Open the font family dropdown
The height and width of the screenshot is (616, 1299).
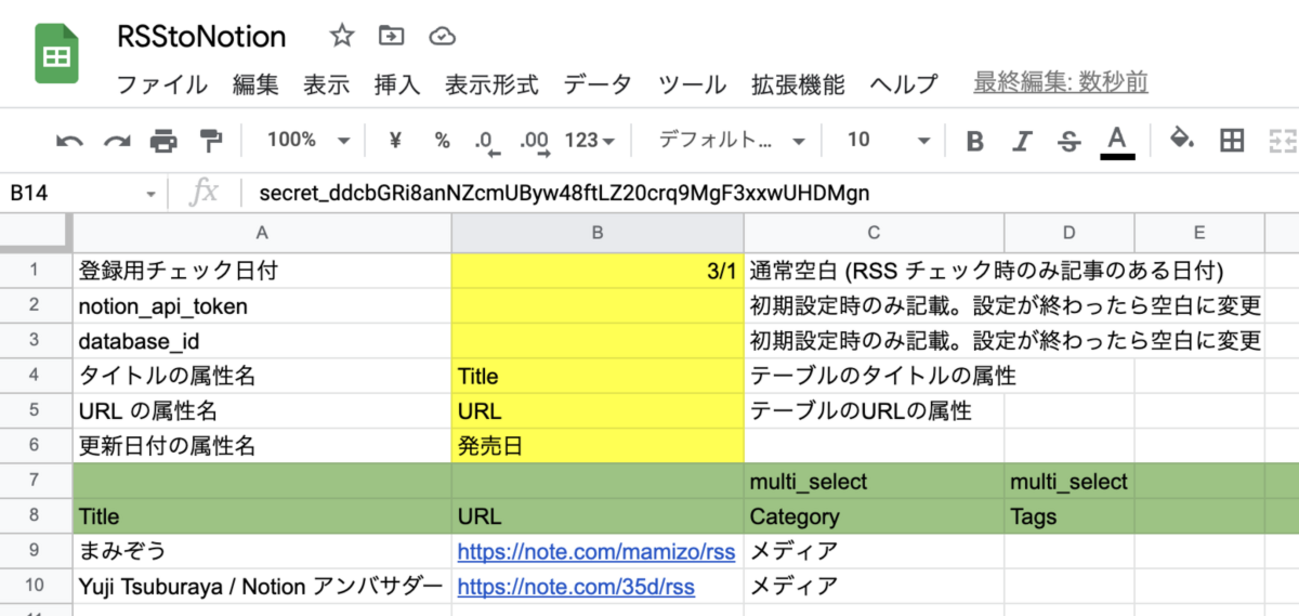click(731, 140)
